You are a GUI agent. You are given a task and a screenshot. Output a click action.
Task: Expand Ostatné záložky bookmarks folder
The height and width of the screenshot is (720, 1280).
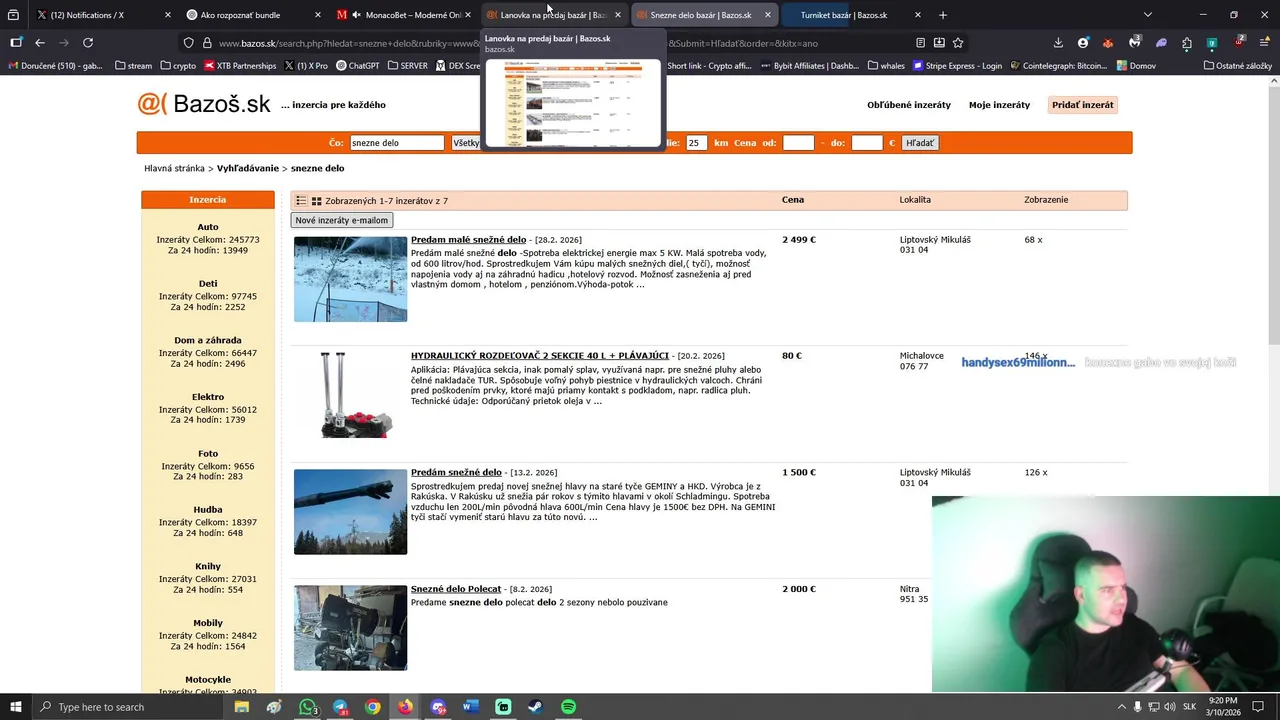pos(1238,66)
